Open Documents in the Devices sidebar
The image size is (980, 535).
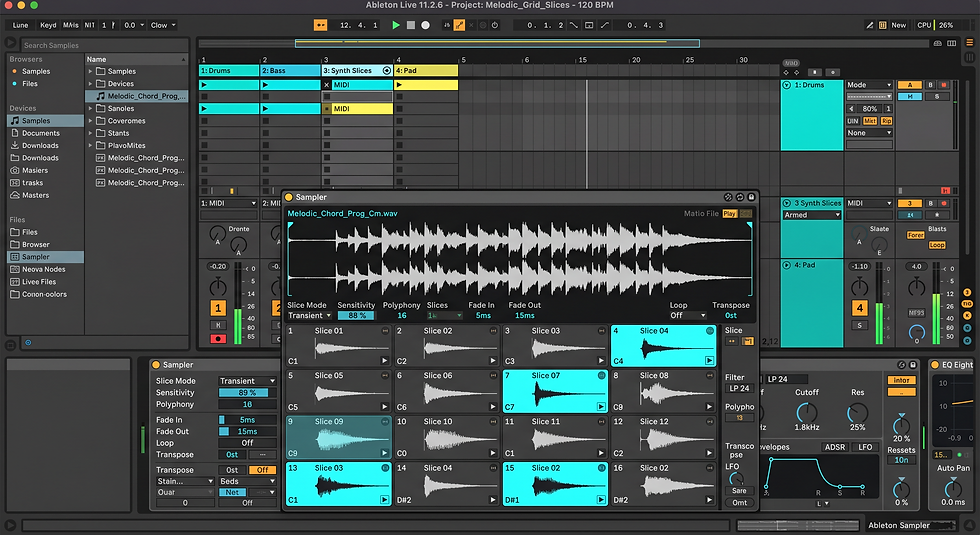pos(41,133)
